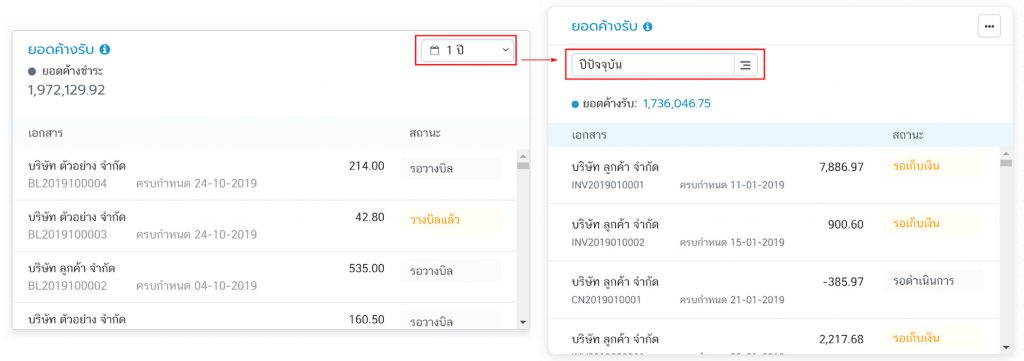1024x361 pixels.
Task: Open document row BL2019100002
Action: [264, 277]
